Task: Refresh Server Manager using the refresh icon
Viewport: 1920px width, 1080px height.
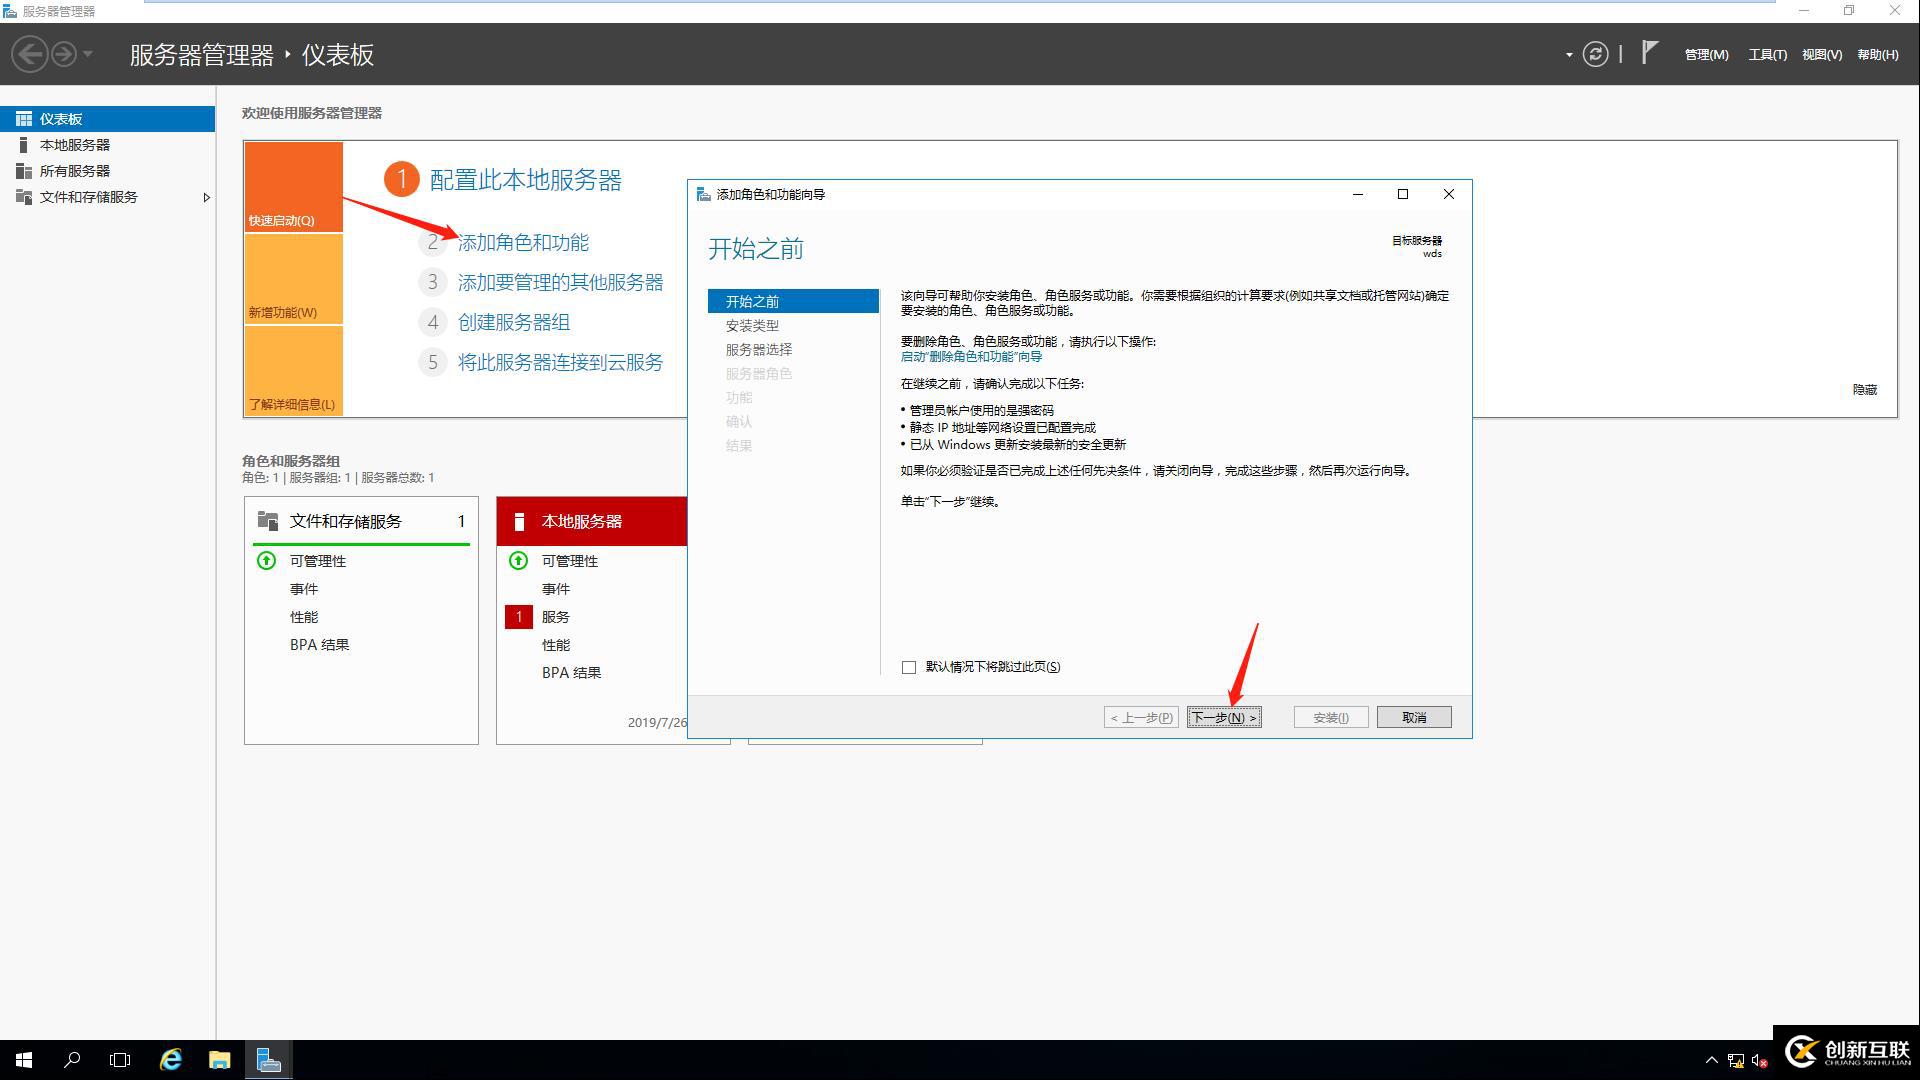Action: click(1596, 54)
